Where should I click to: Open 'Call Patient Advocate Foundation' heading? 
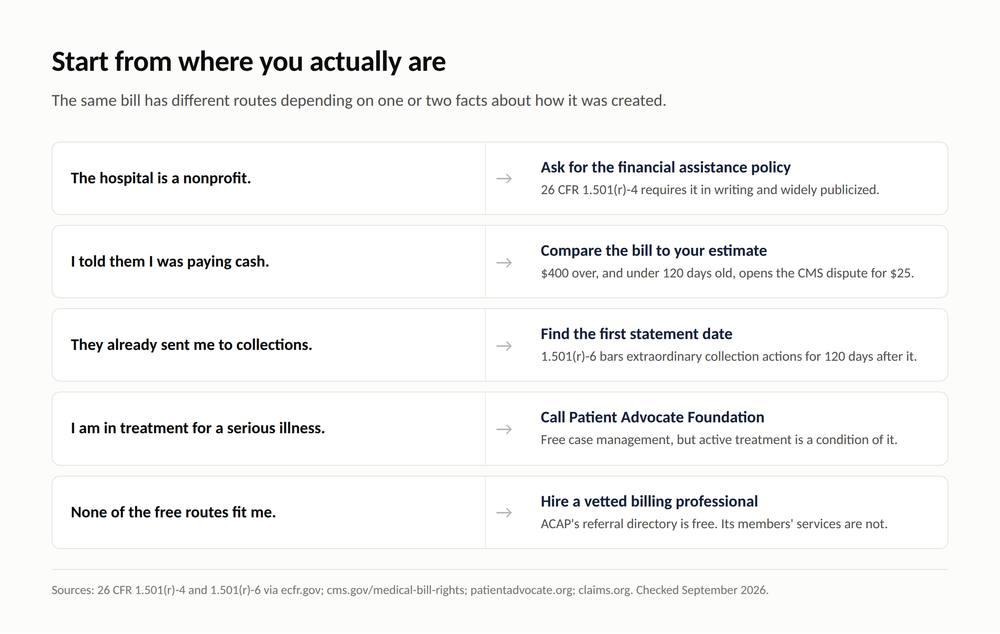pos(652,417)
